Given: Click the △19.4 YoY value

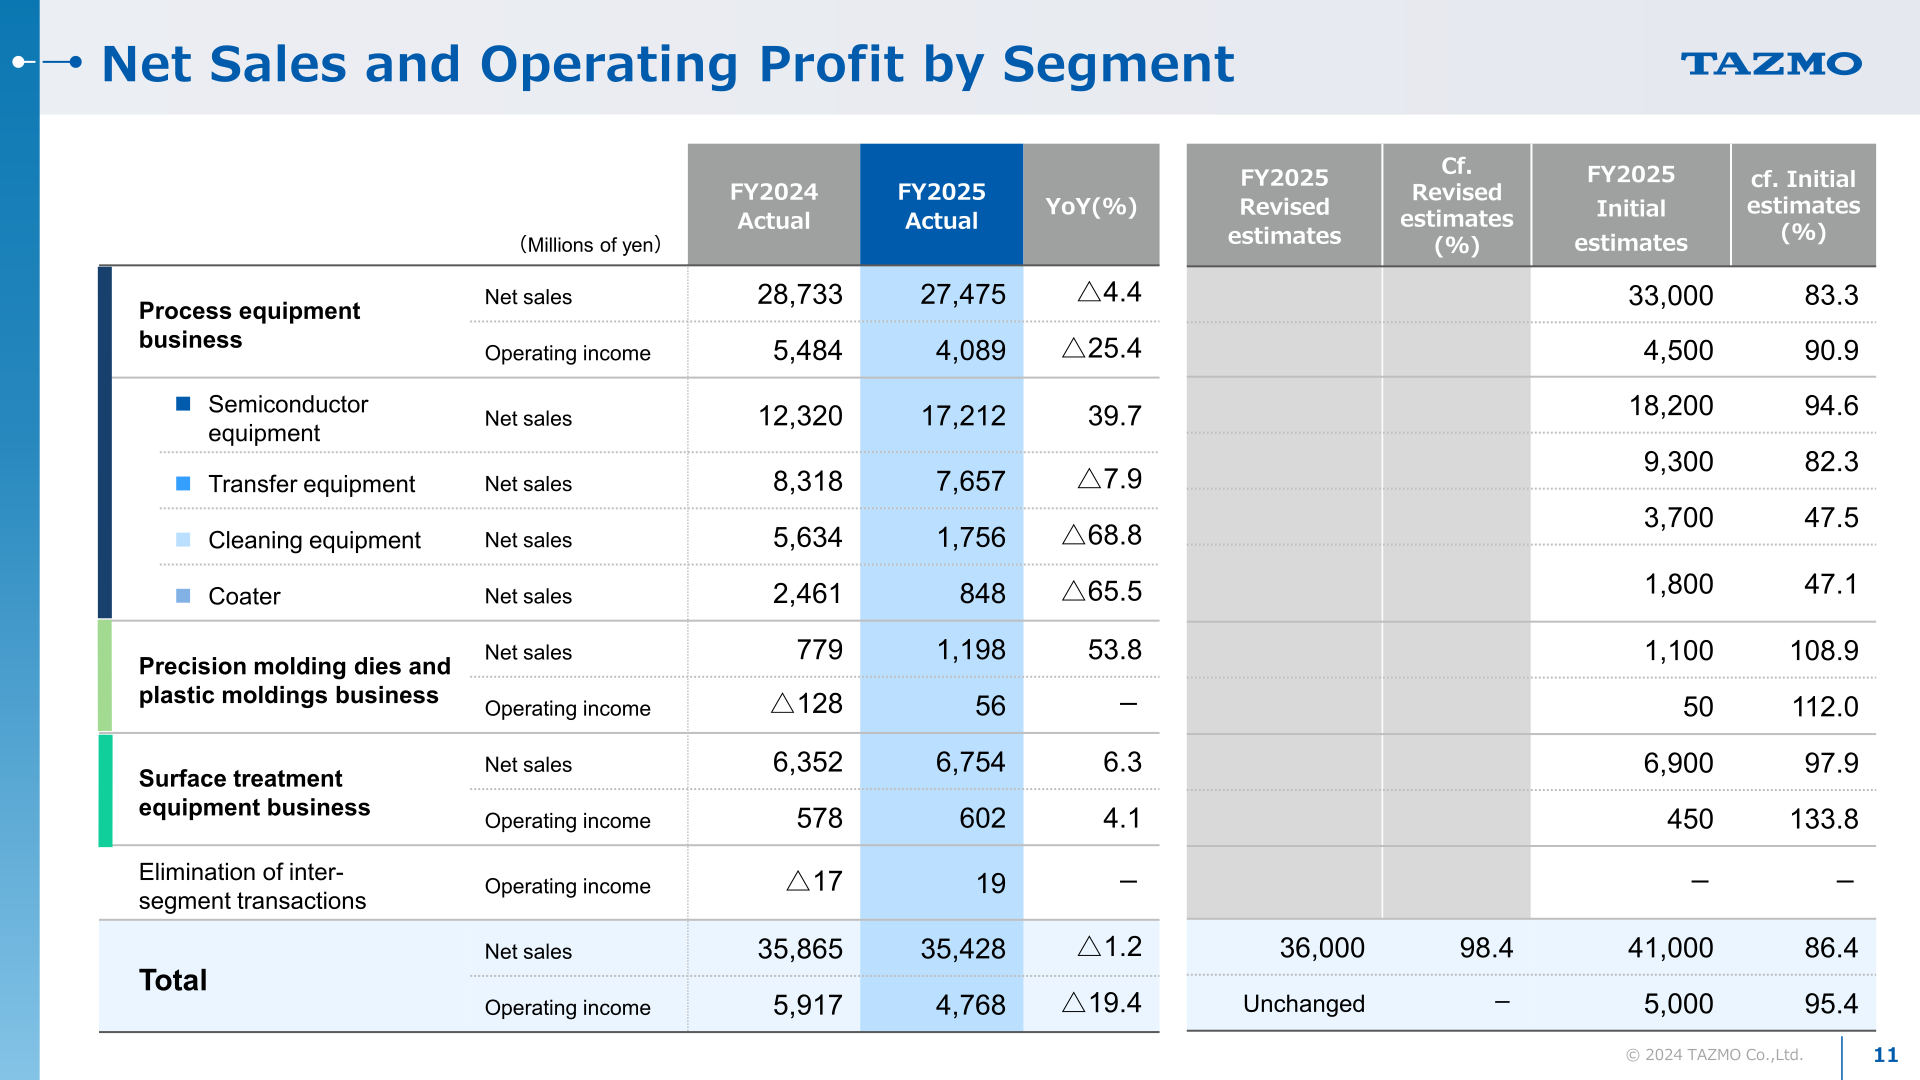Looking at the screenshot, I should [x=1101, y=1002].
